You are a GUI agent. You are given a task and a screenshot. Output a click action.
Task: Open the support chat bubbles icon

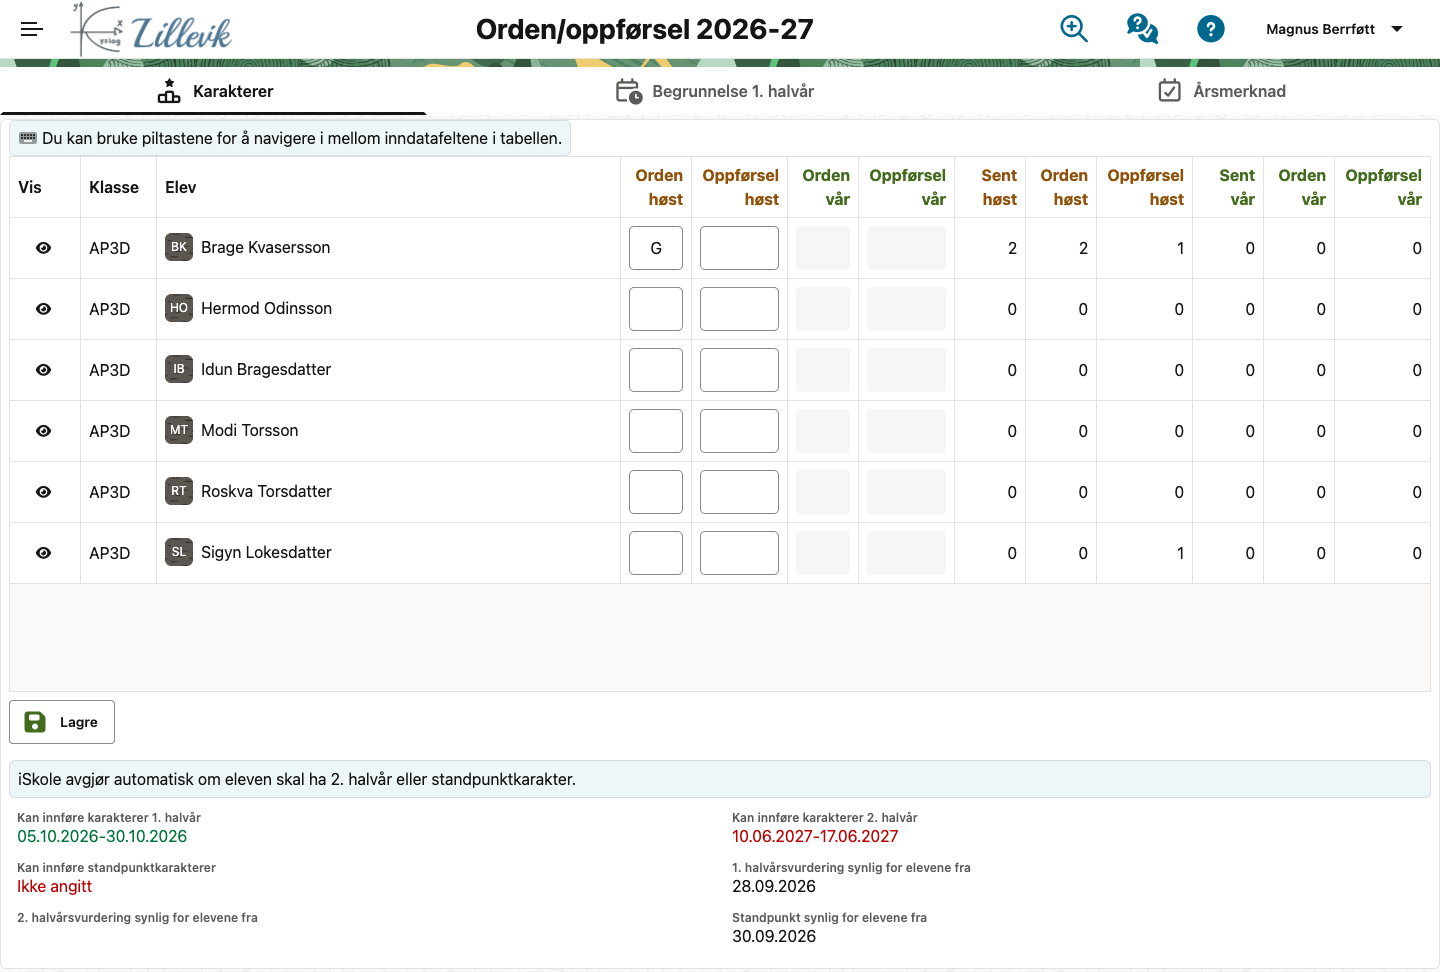coord(1142,29)
